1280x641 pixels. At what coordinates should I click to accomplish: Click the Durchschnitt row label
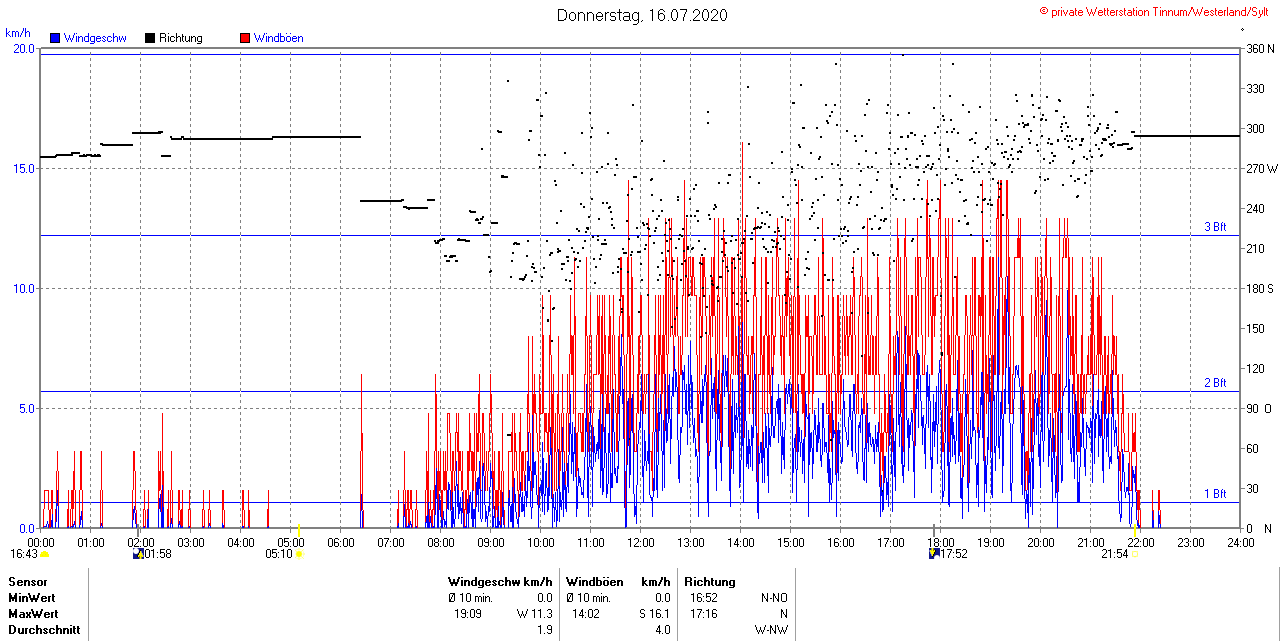[44, 631]
